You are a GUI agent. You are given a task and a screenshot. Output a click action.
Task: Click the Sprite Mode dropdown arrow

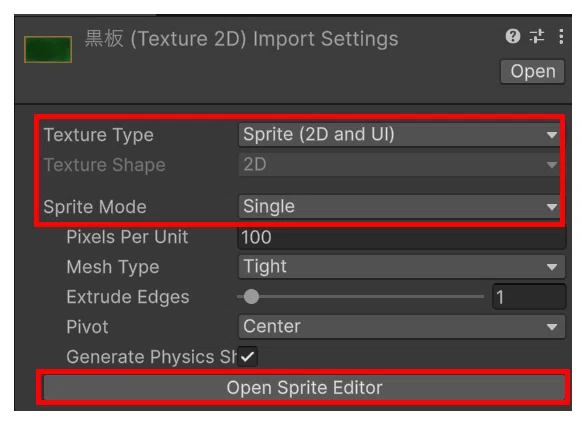[x=552, y=207]
